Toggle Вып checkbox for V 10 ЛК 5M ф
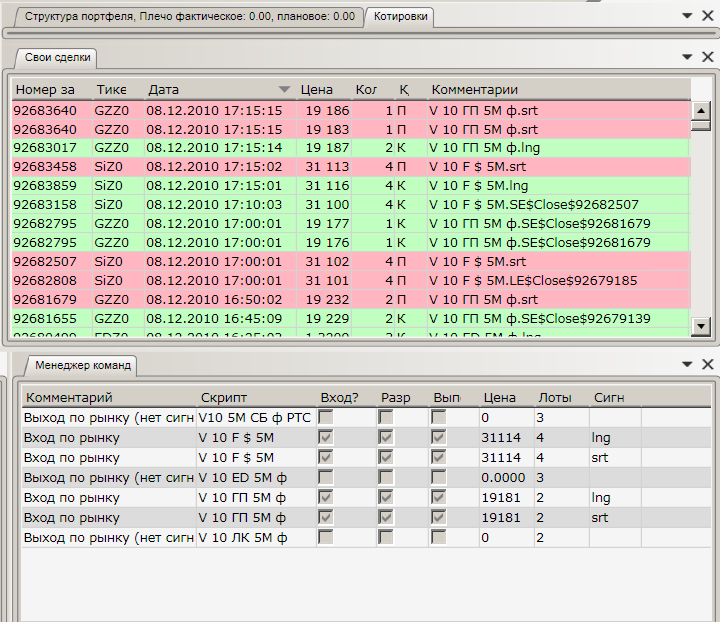720x622 pixels. click(x=438, y=538)
